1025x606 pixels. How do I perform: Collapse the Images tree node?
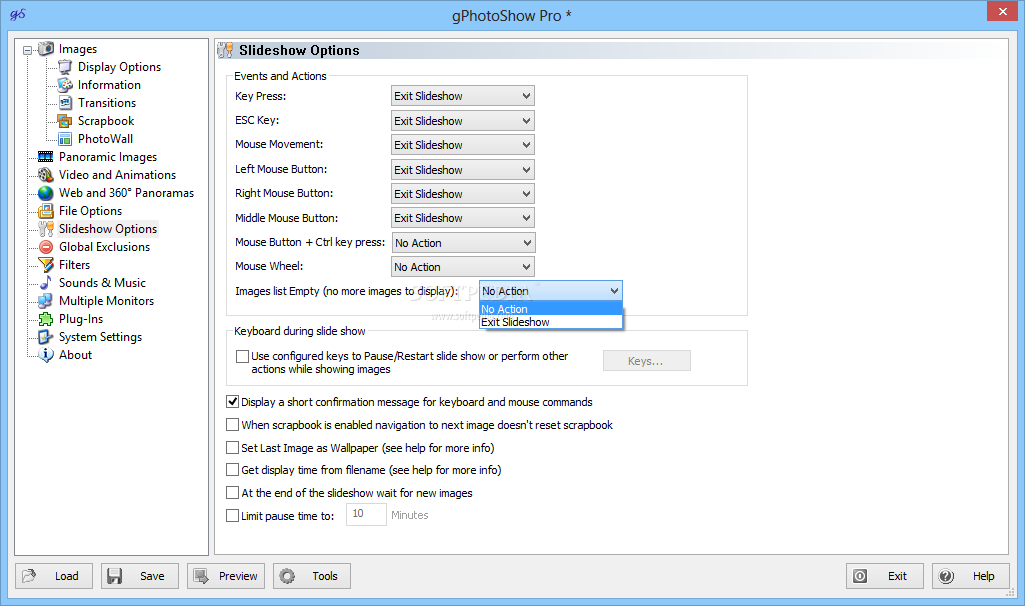pyautogui.click(x=27, y=50)
